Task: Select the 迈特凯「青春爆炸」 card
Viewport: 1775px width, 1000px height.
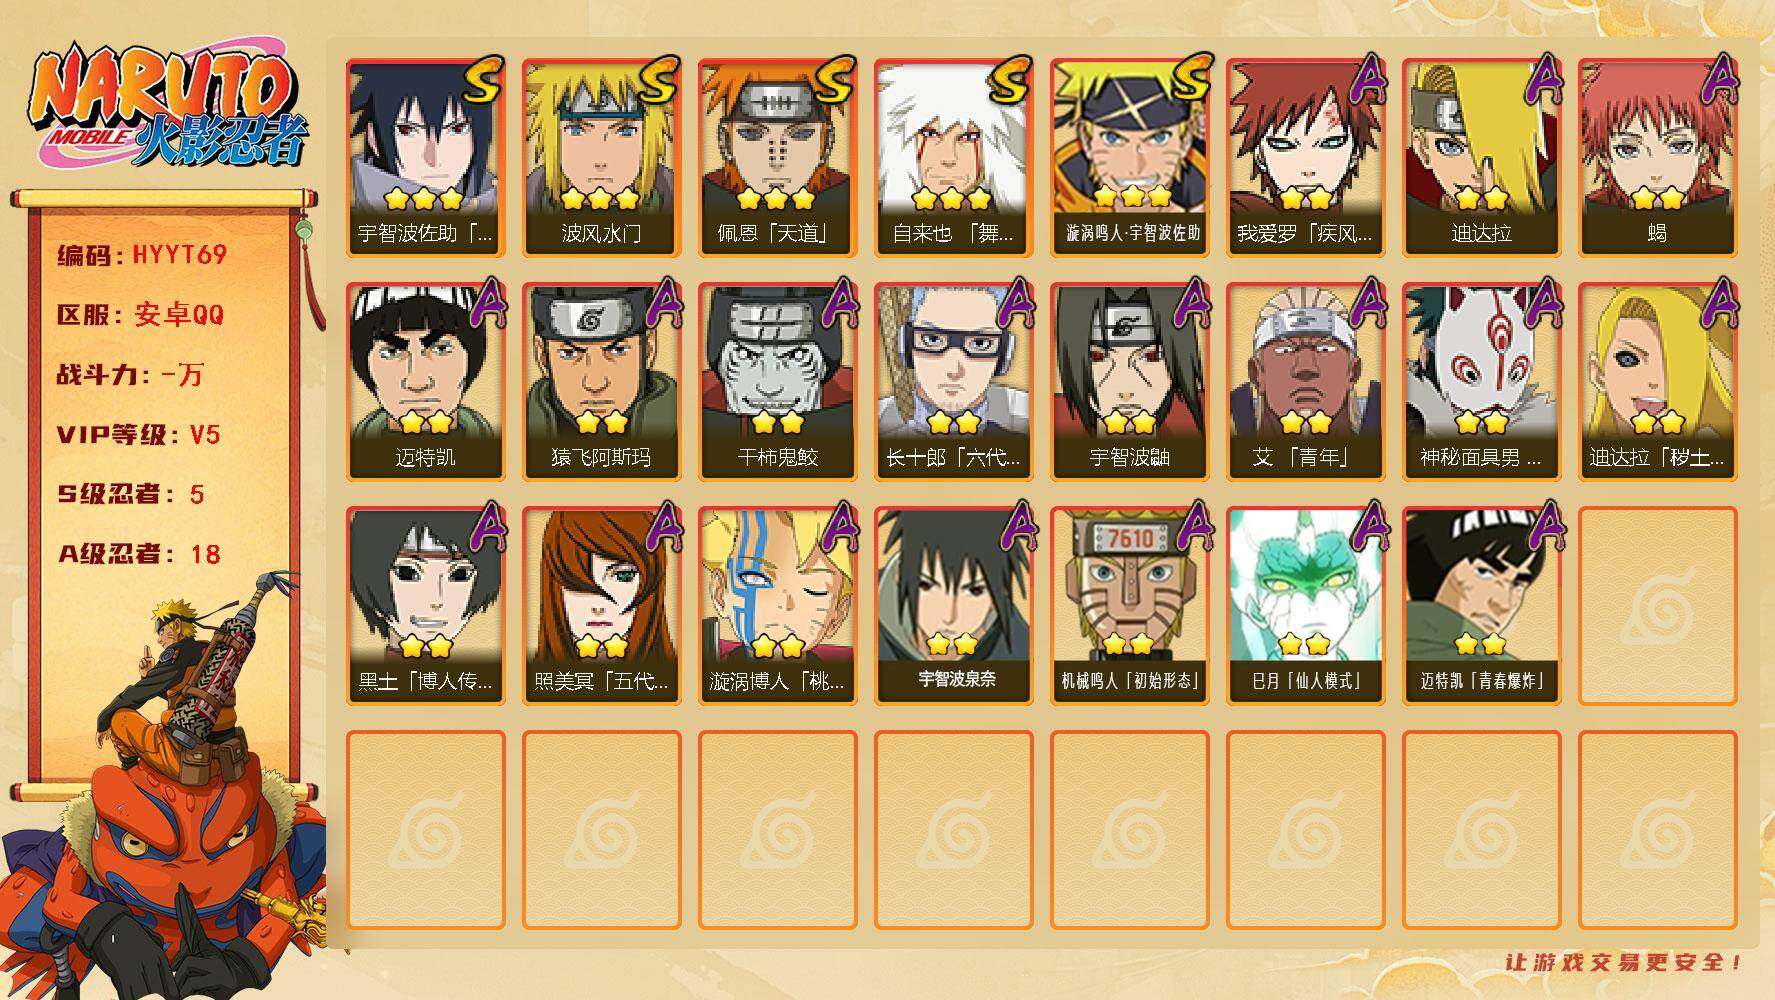Action: [1481, 605]
